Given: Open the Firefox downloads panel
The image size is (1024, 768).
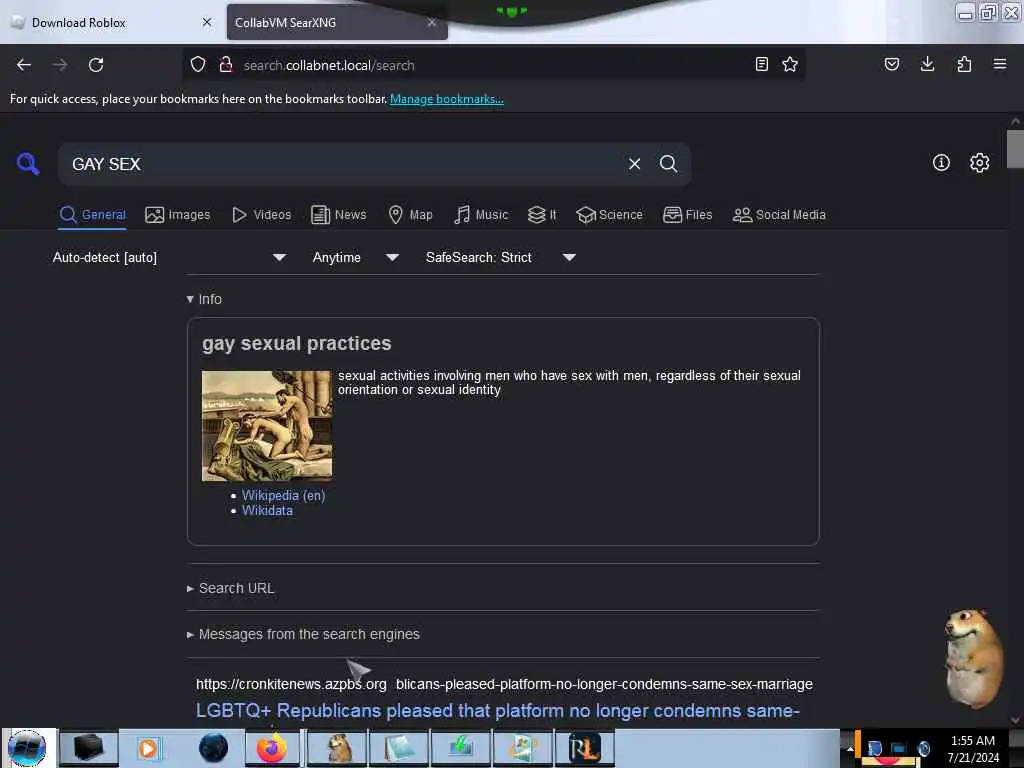Looking at the screenshot, I should (x=927, y=64).
